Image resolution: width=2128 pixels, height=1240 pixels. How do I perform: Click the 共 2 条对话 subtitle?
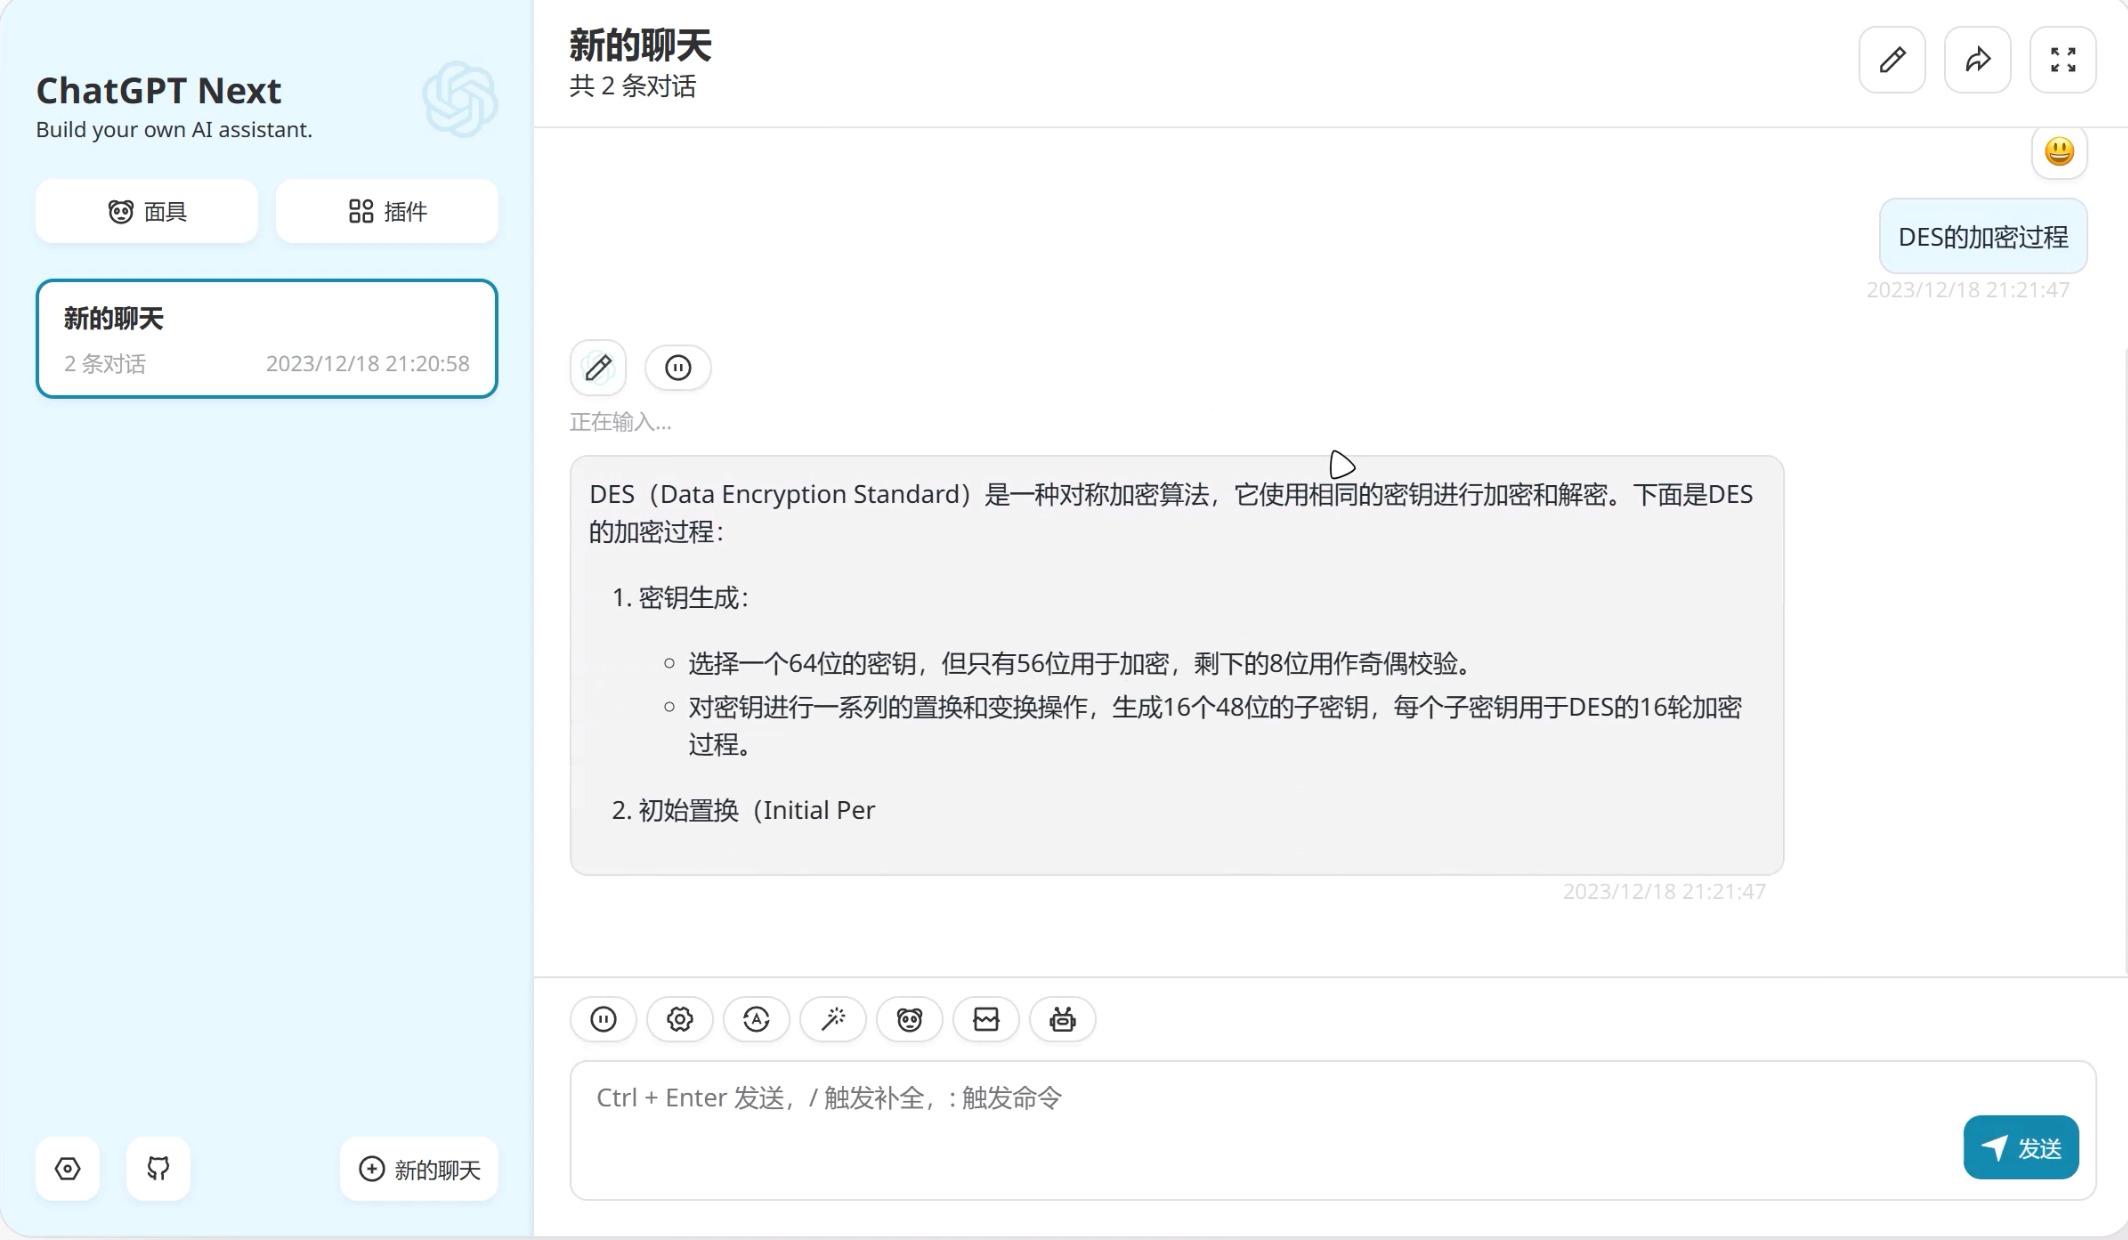[633, 87]
